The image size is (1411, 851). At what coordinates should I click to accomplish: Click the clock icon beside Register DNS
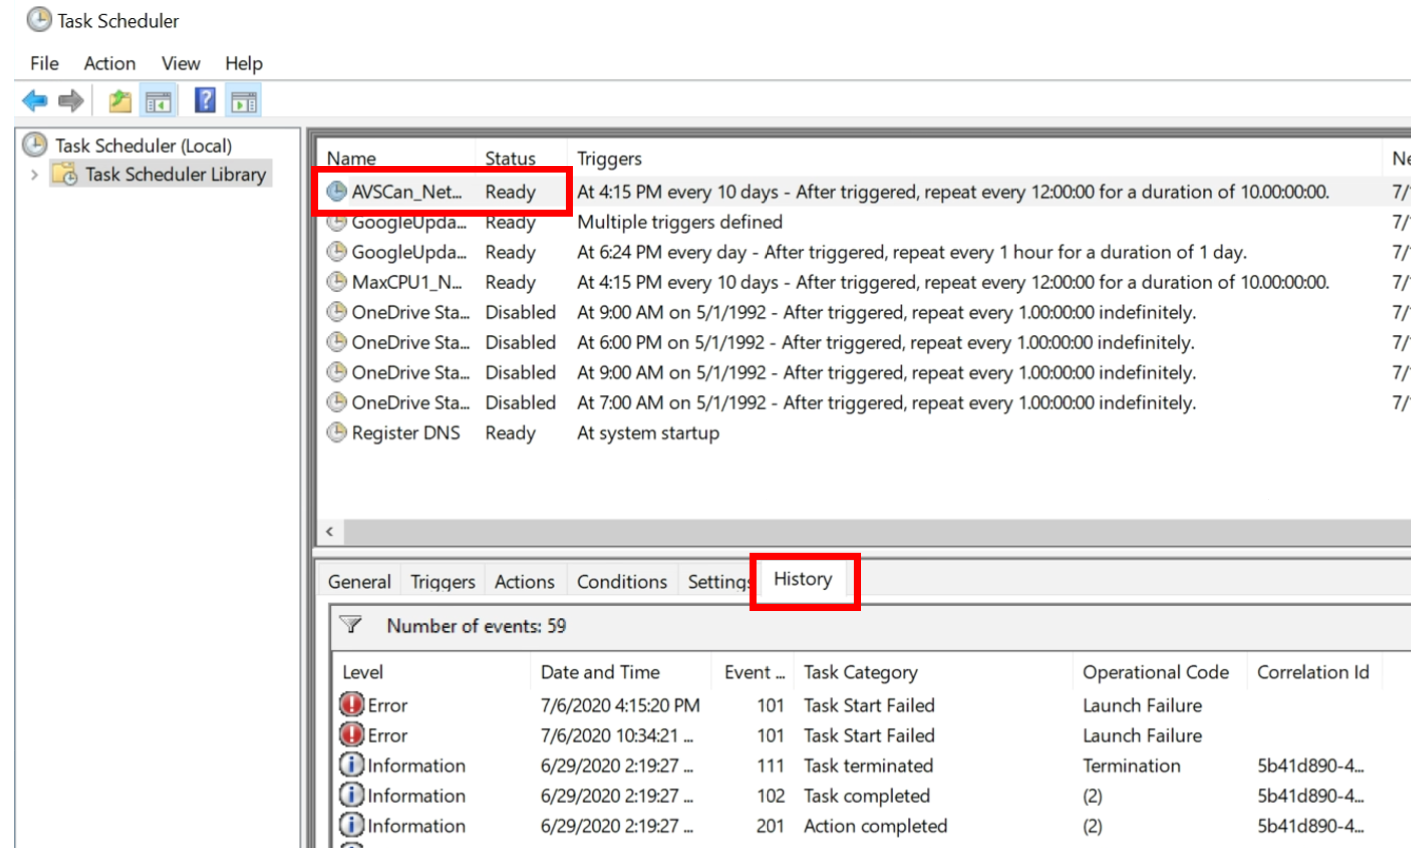click(337, 432)
